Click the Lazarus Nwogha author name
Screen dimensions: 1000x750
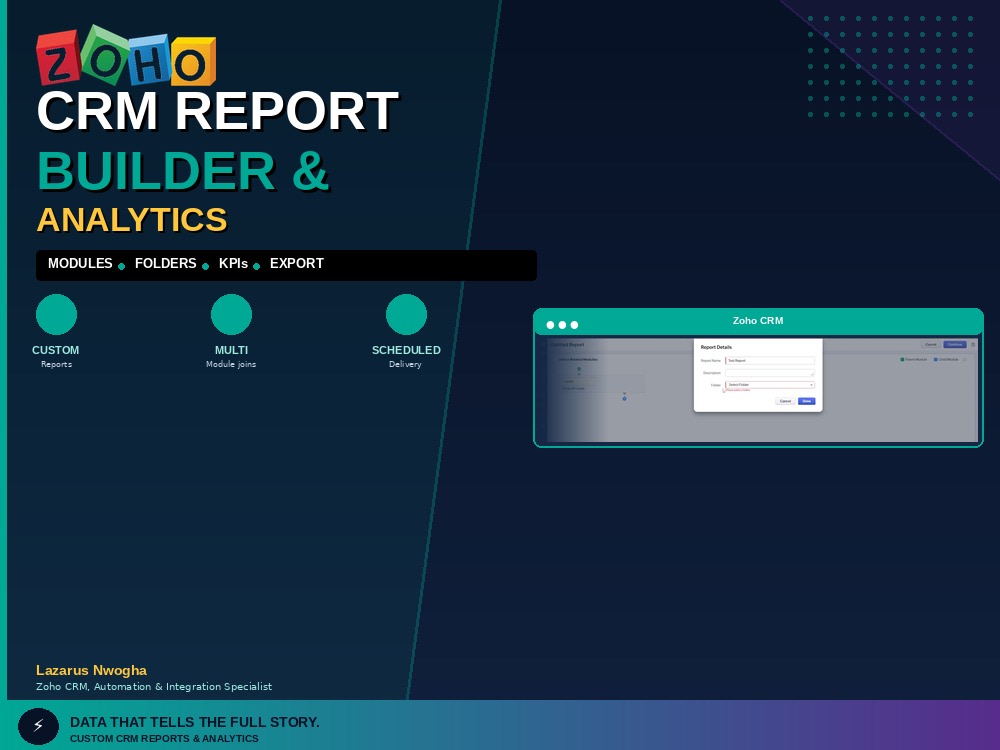[91, 670]
